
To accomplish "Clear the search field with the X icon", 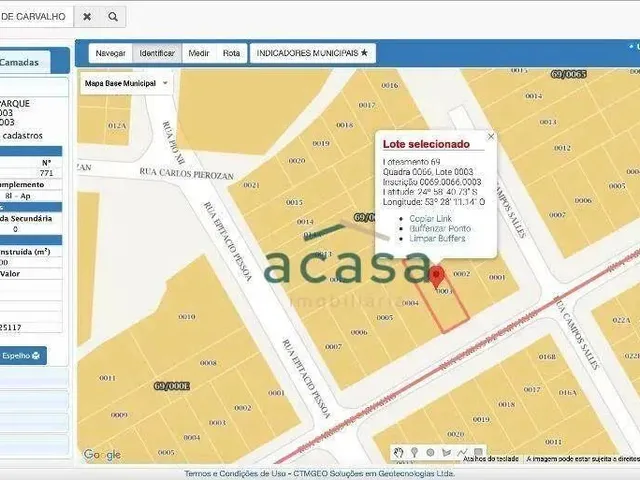I will click(87, 17).
